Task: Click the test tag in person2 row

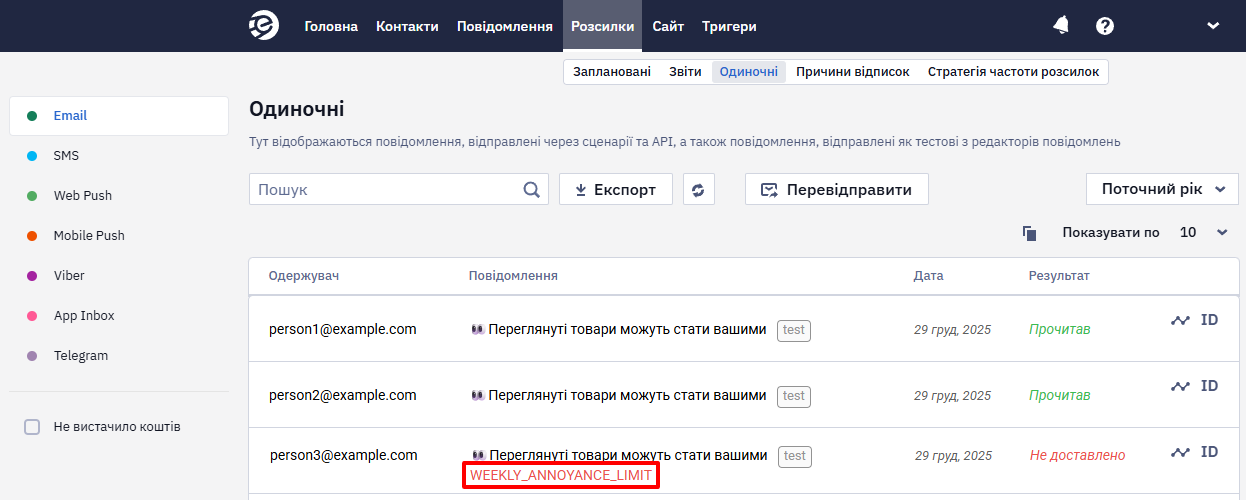Action: click(x=794, y=396)
